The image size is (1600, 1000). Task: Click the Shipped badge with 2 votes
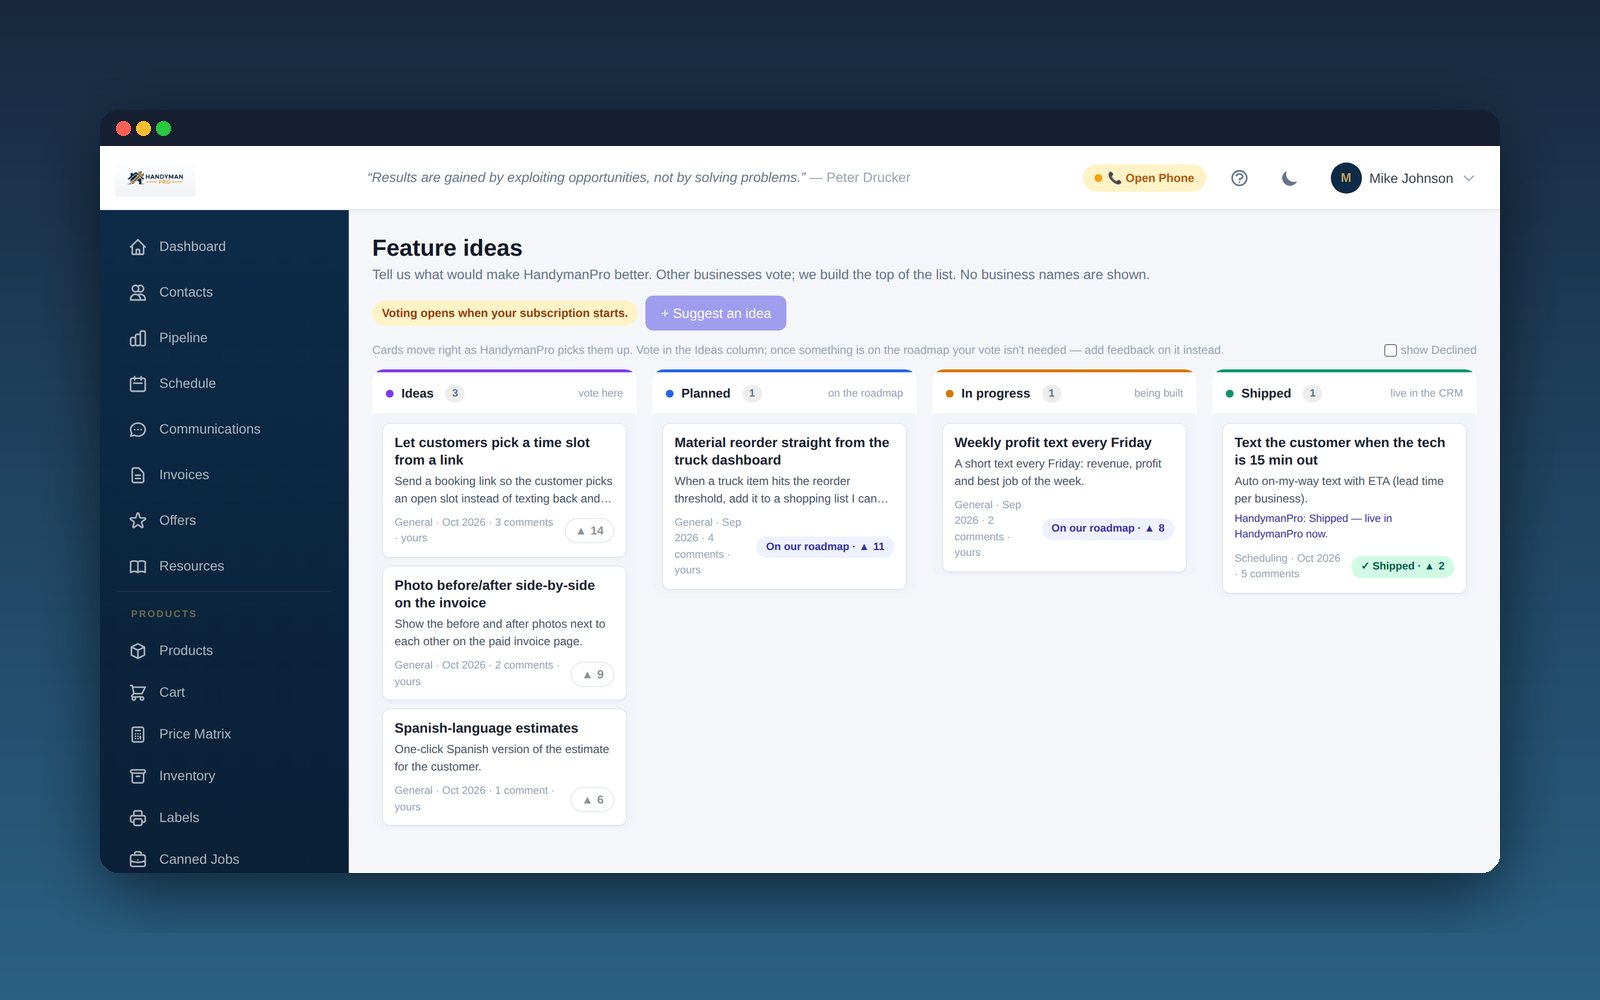tap(1402, 566)
